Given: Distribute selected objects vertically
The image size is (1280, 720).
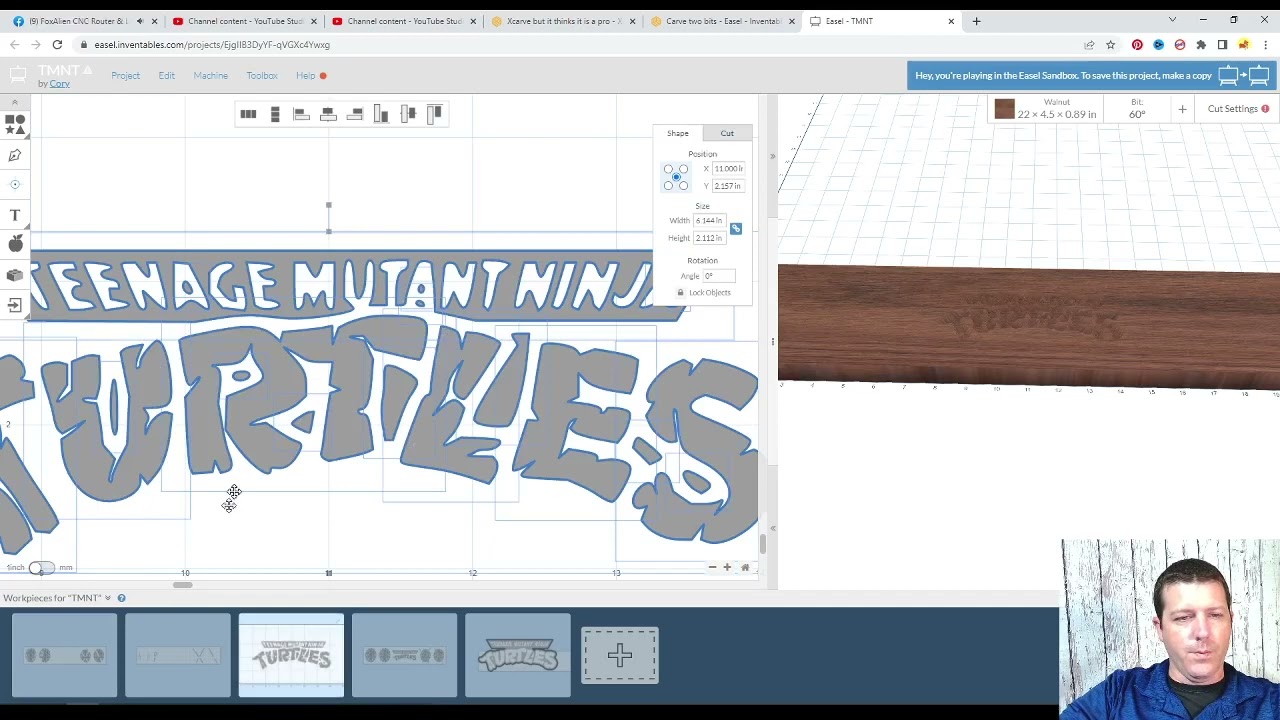Looking at the screenshot, I should point(275,114).
